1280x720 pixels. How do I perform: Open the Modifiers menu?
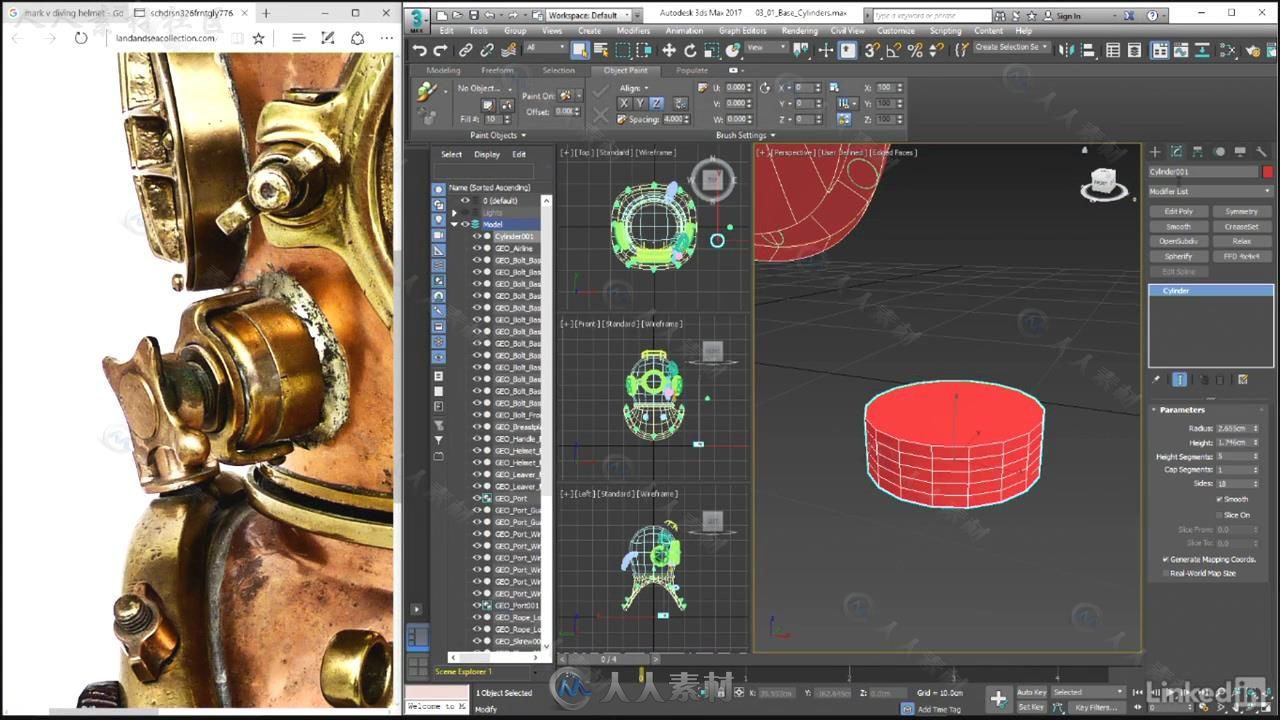(632, 31)
